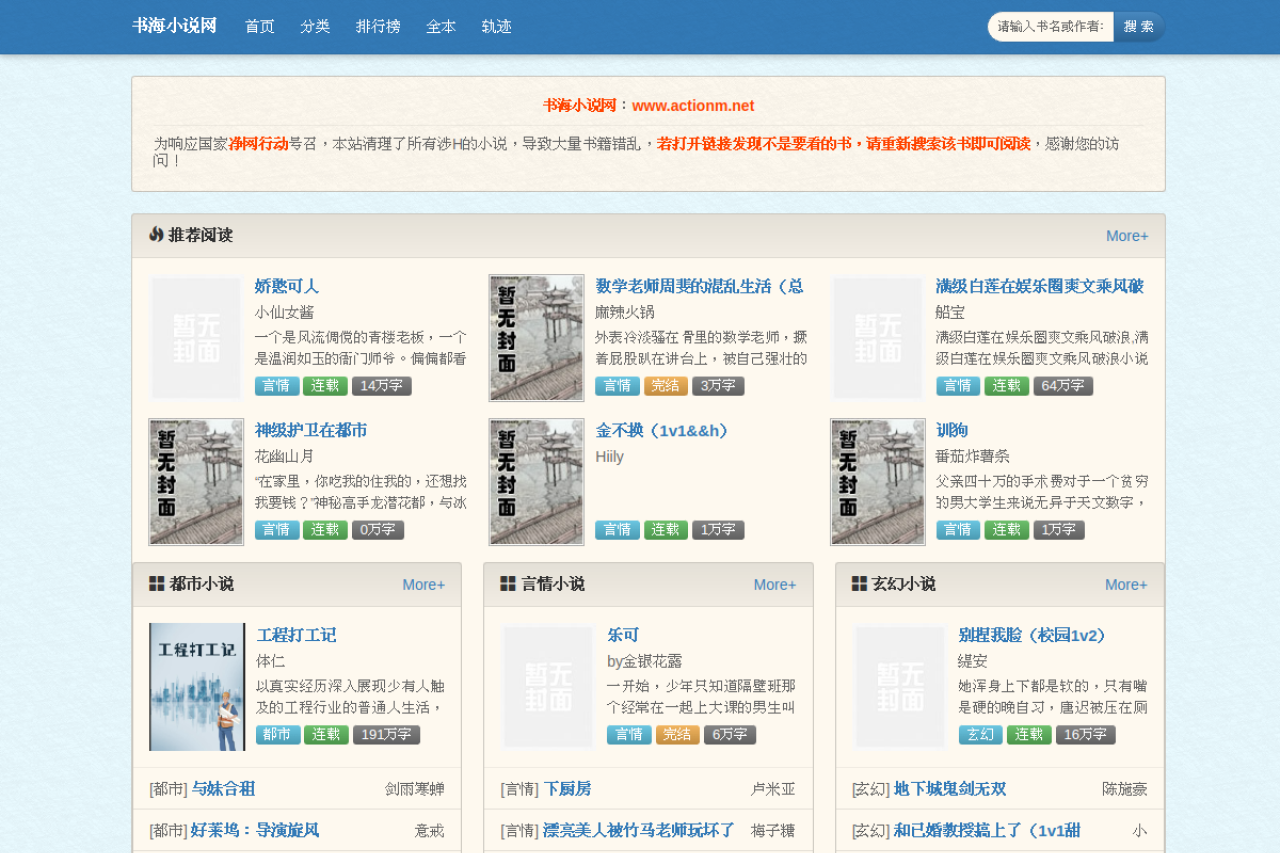The height and width of the screenshot is (853, 1280).
Task: Open 地下城鬼剑无双 in 玄幻 list
Action: (x=950, y=789)
